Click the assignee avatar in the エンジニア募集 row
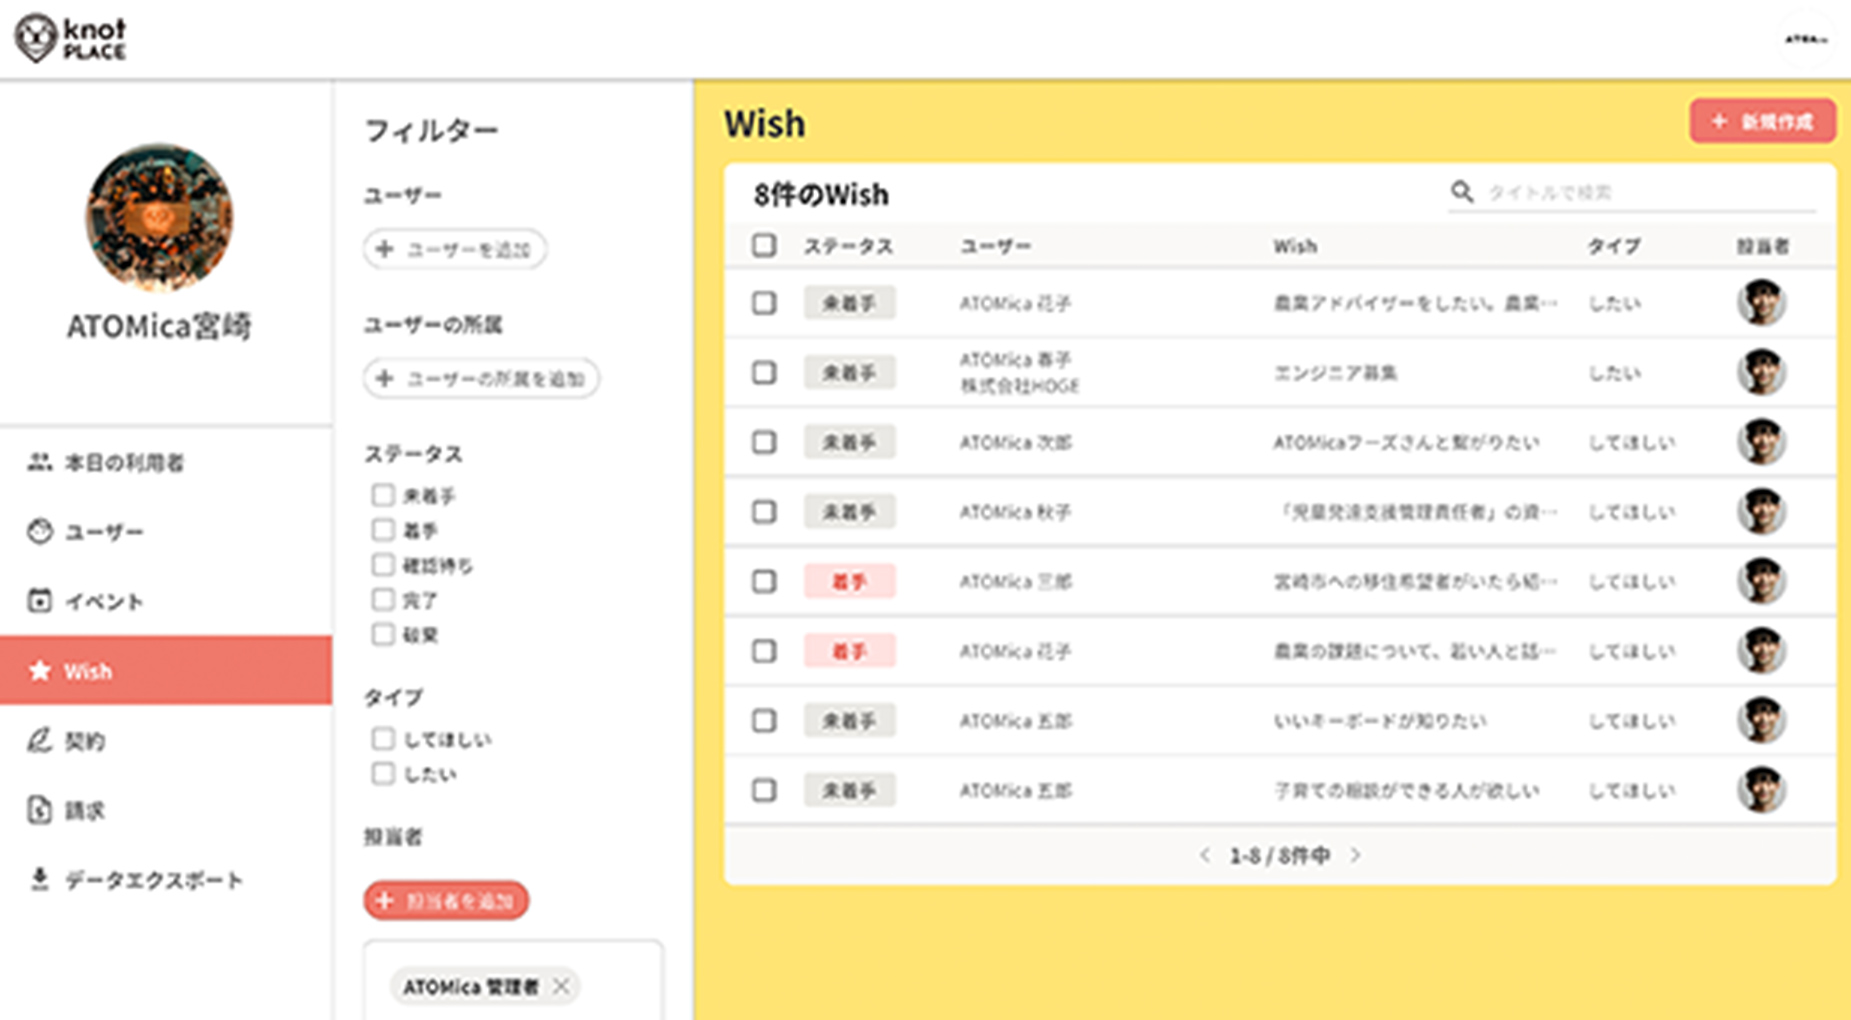 1761,373
